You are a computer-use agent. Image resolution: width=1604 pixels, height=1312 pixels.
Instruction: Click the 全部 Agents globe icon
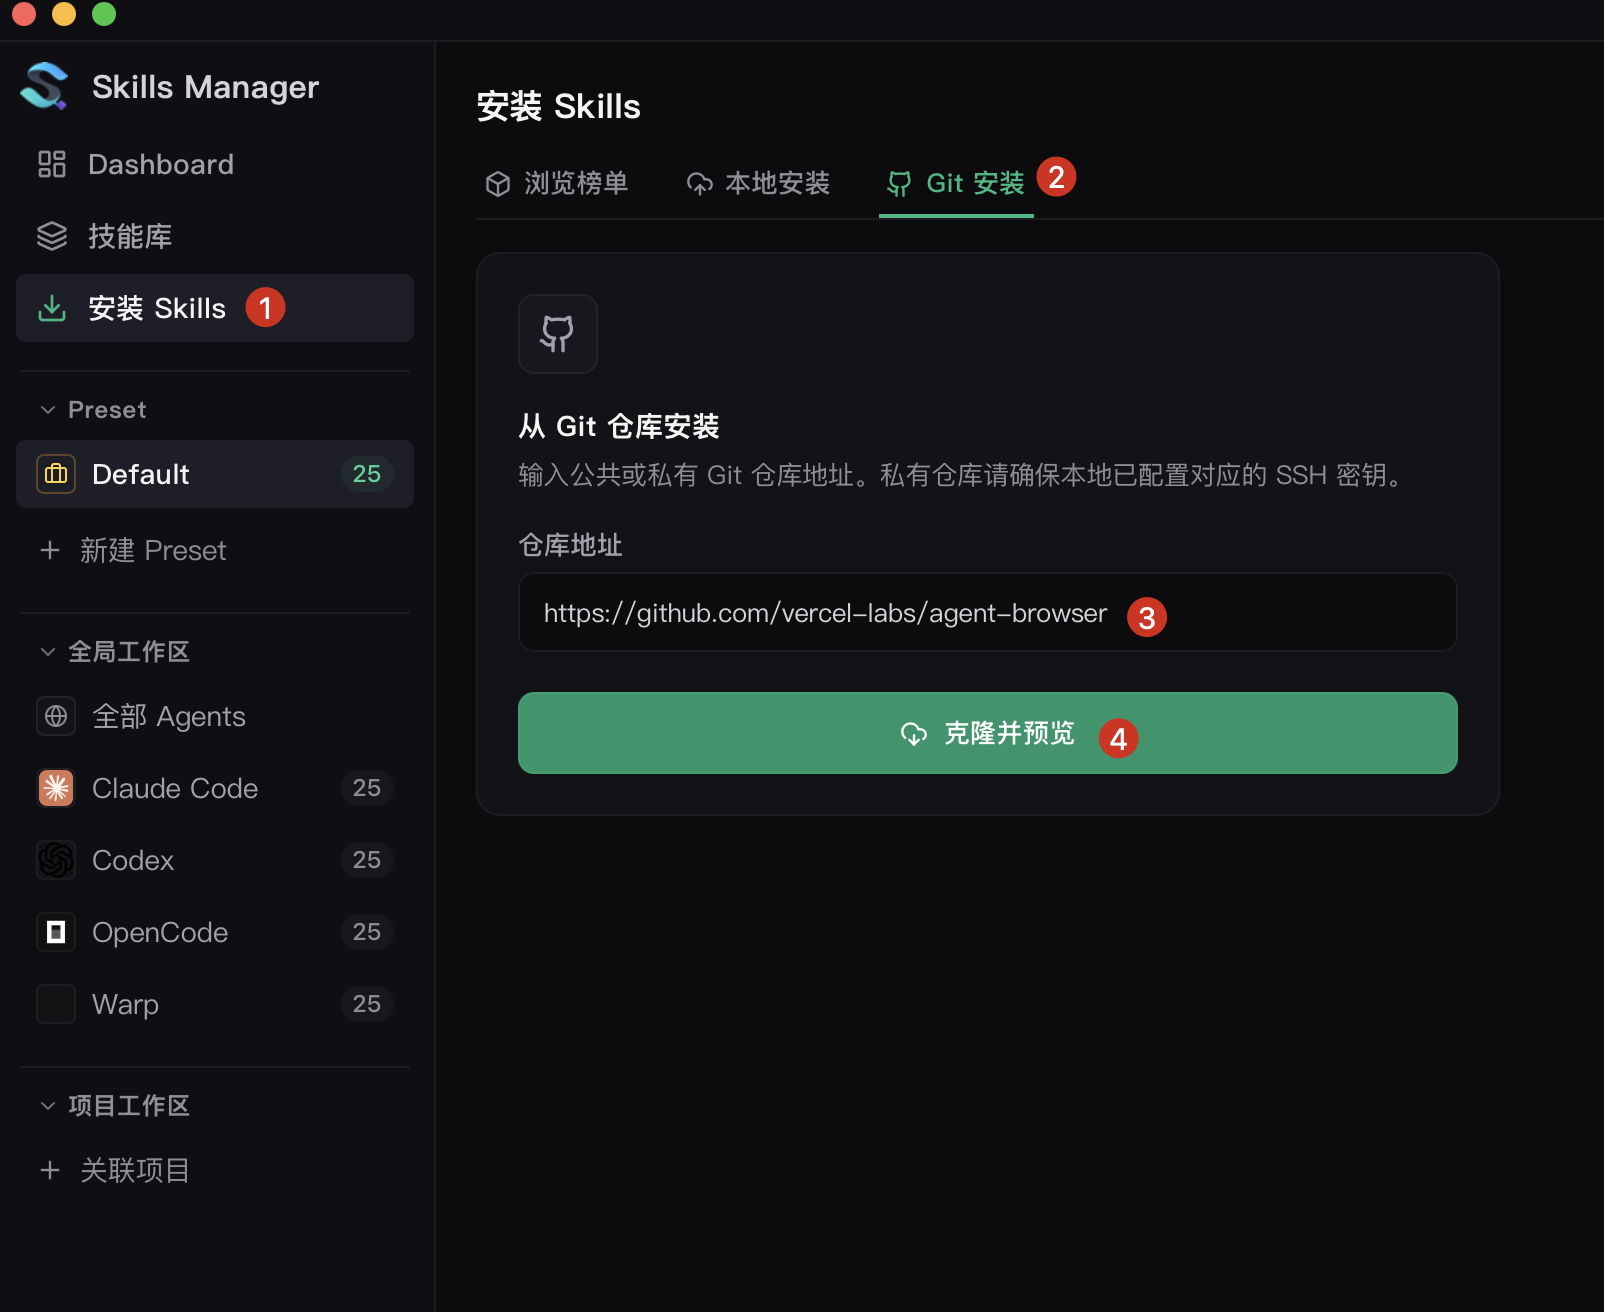(x=56, y=716)
